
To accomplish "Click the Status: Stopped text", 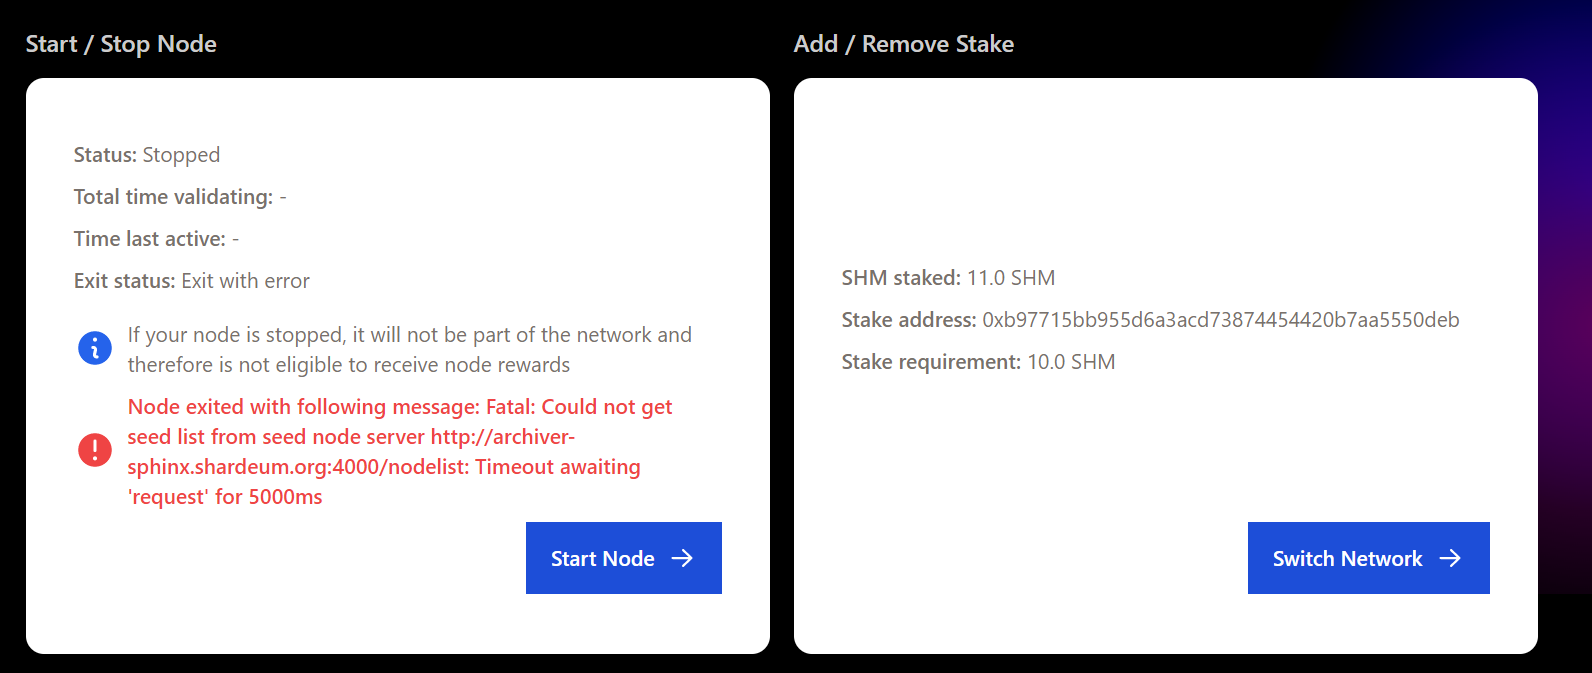I will (146, 155).
